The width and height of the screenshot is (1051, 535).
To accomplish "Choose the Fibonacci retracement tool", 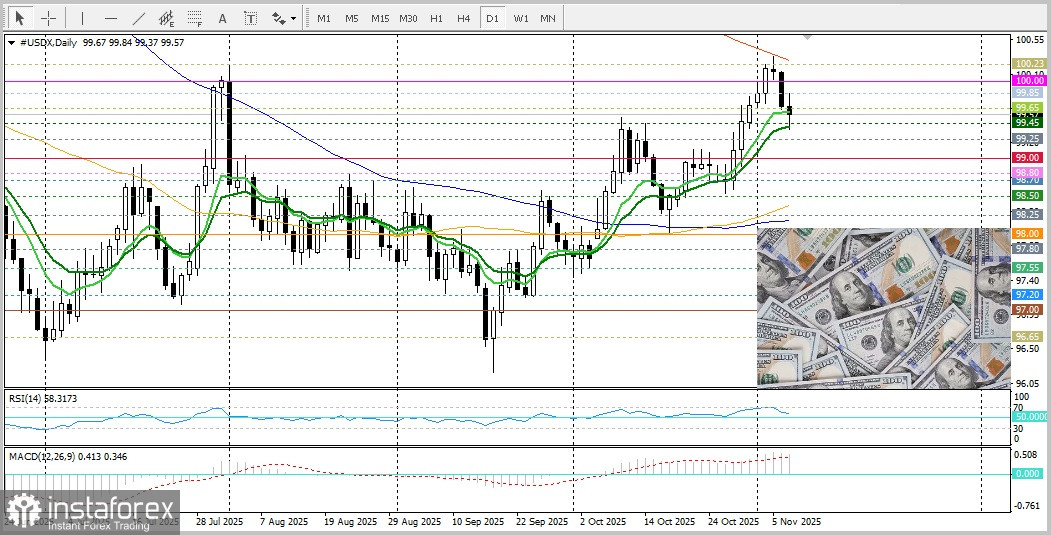I will point(194,18).
